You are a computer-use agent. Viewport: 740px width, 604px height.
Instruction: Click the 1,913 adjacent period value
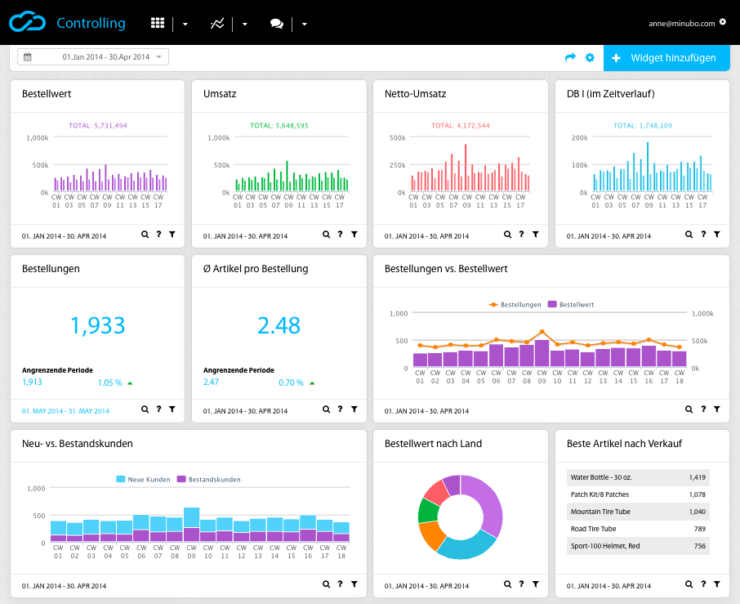[32, 382]
